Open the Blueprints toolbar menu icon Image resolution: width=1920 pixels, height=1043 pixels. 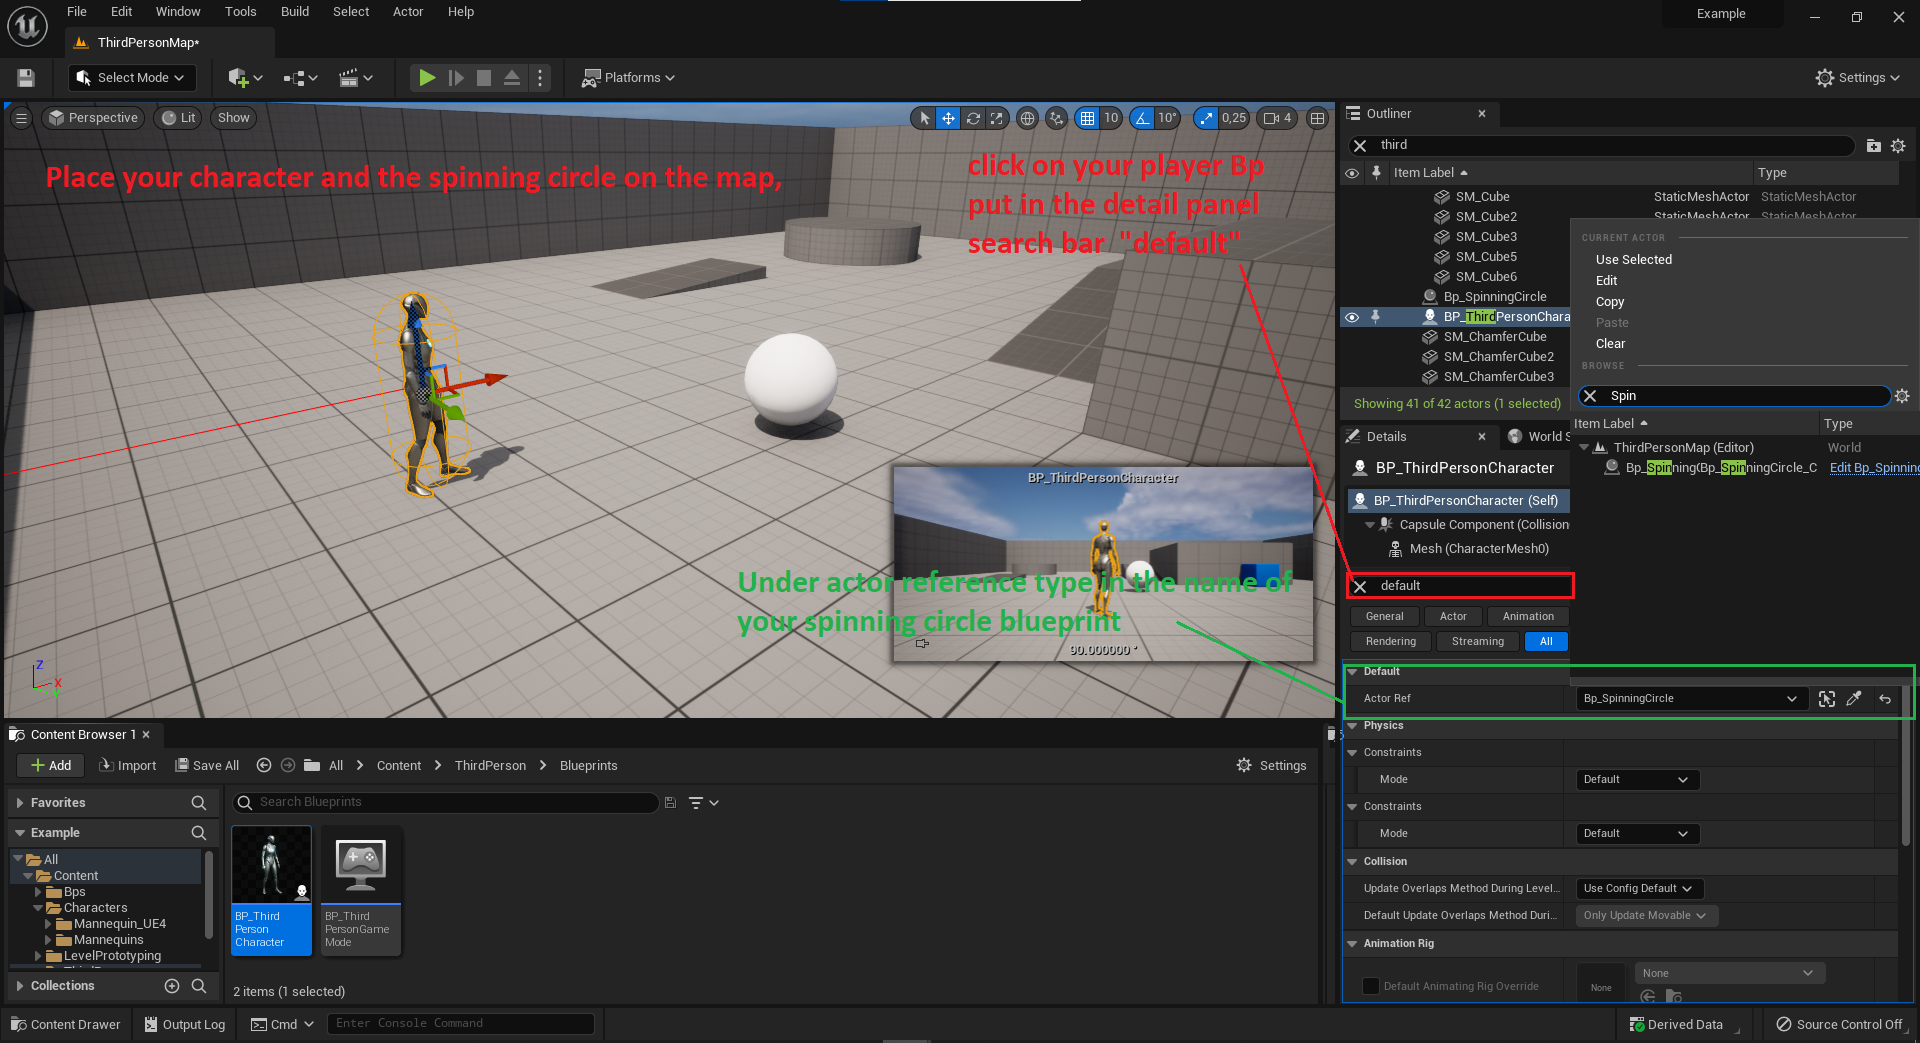300,78
